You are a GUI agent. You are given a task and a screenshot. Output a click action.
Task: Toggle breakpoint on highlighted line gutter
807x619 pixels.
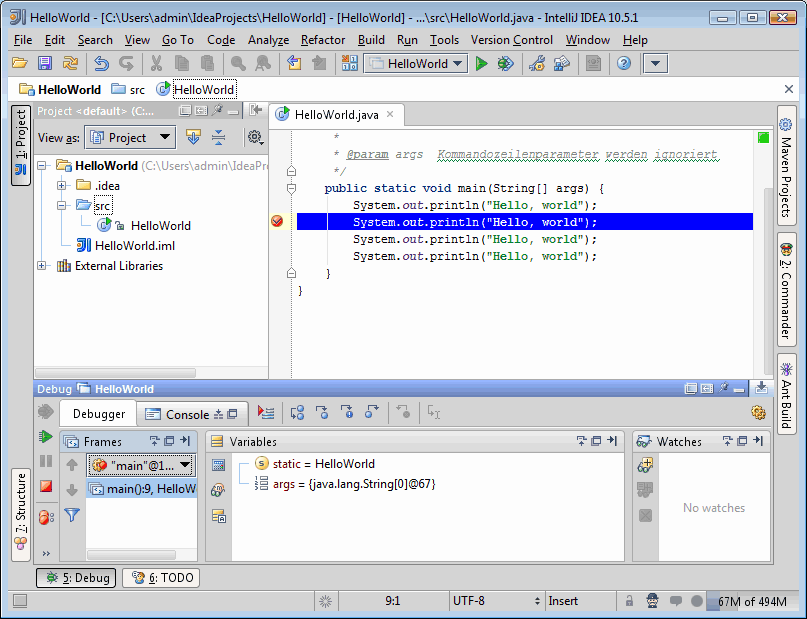(x=277, y=221)
